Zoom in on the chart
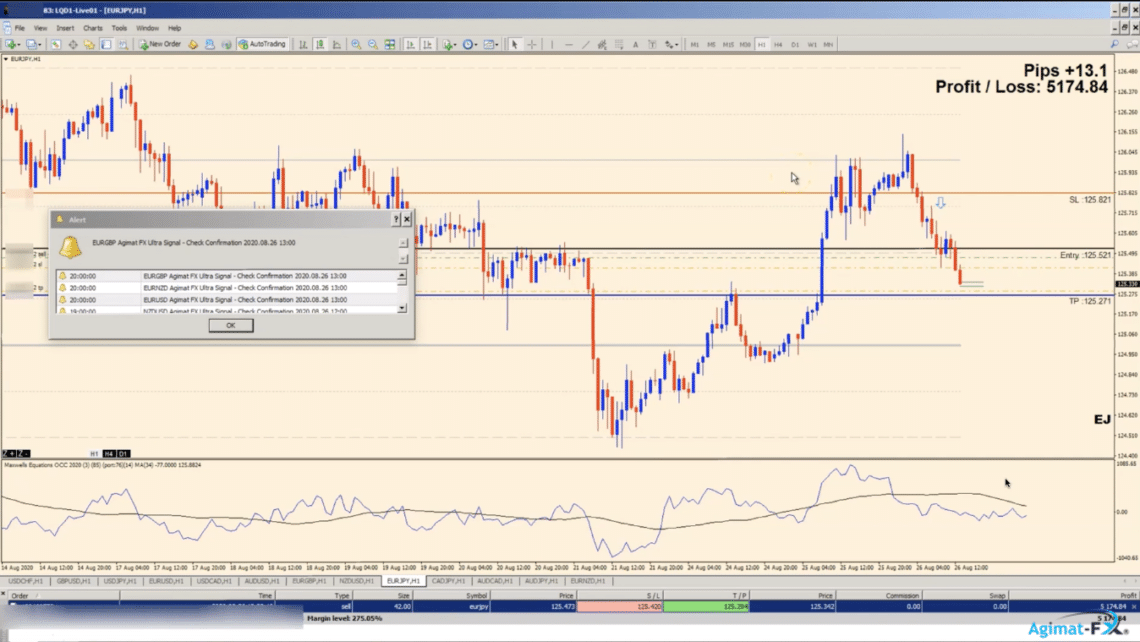1140x642 pixels. click(356, 44)
